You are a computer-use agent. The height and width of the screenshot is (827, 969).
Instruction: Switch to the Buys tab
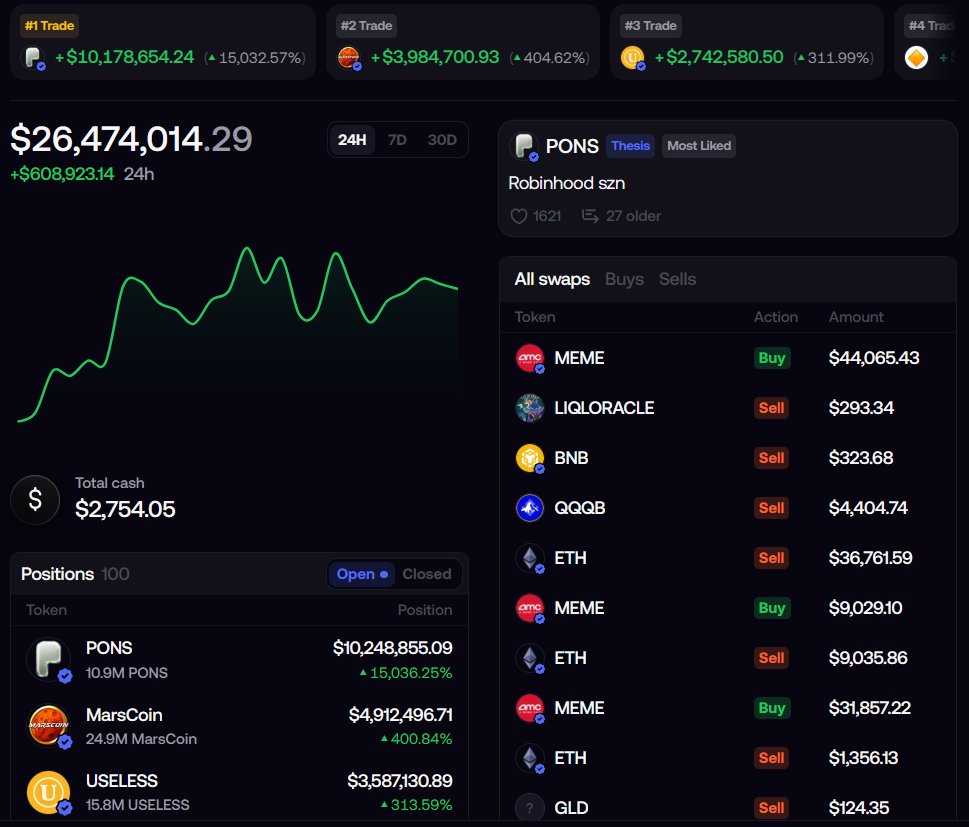624,279
